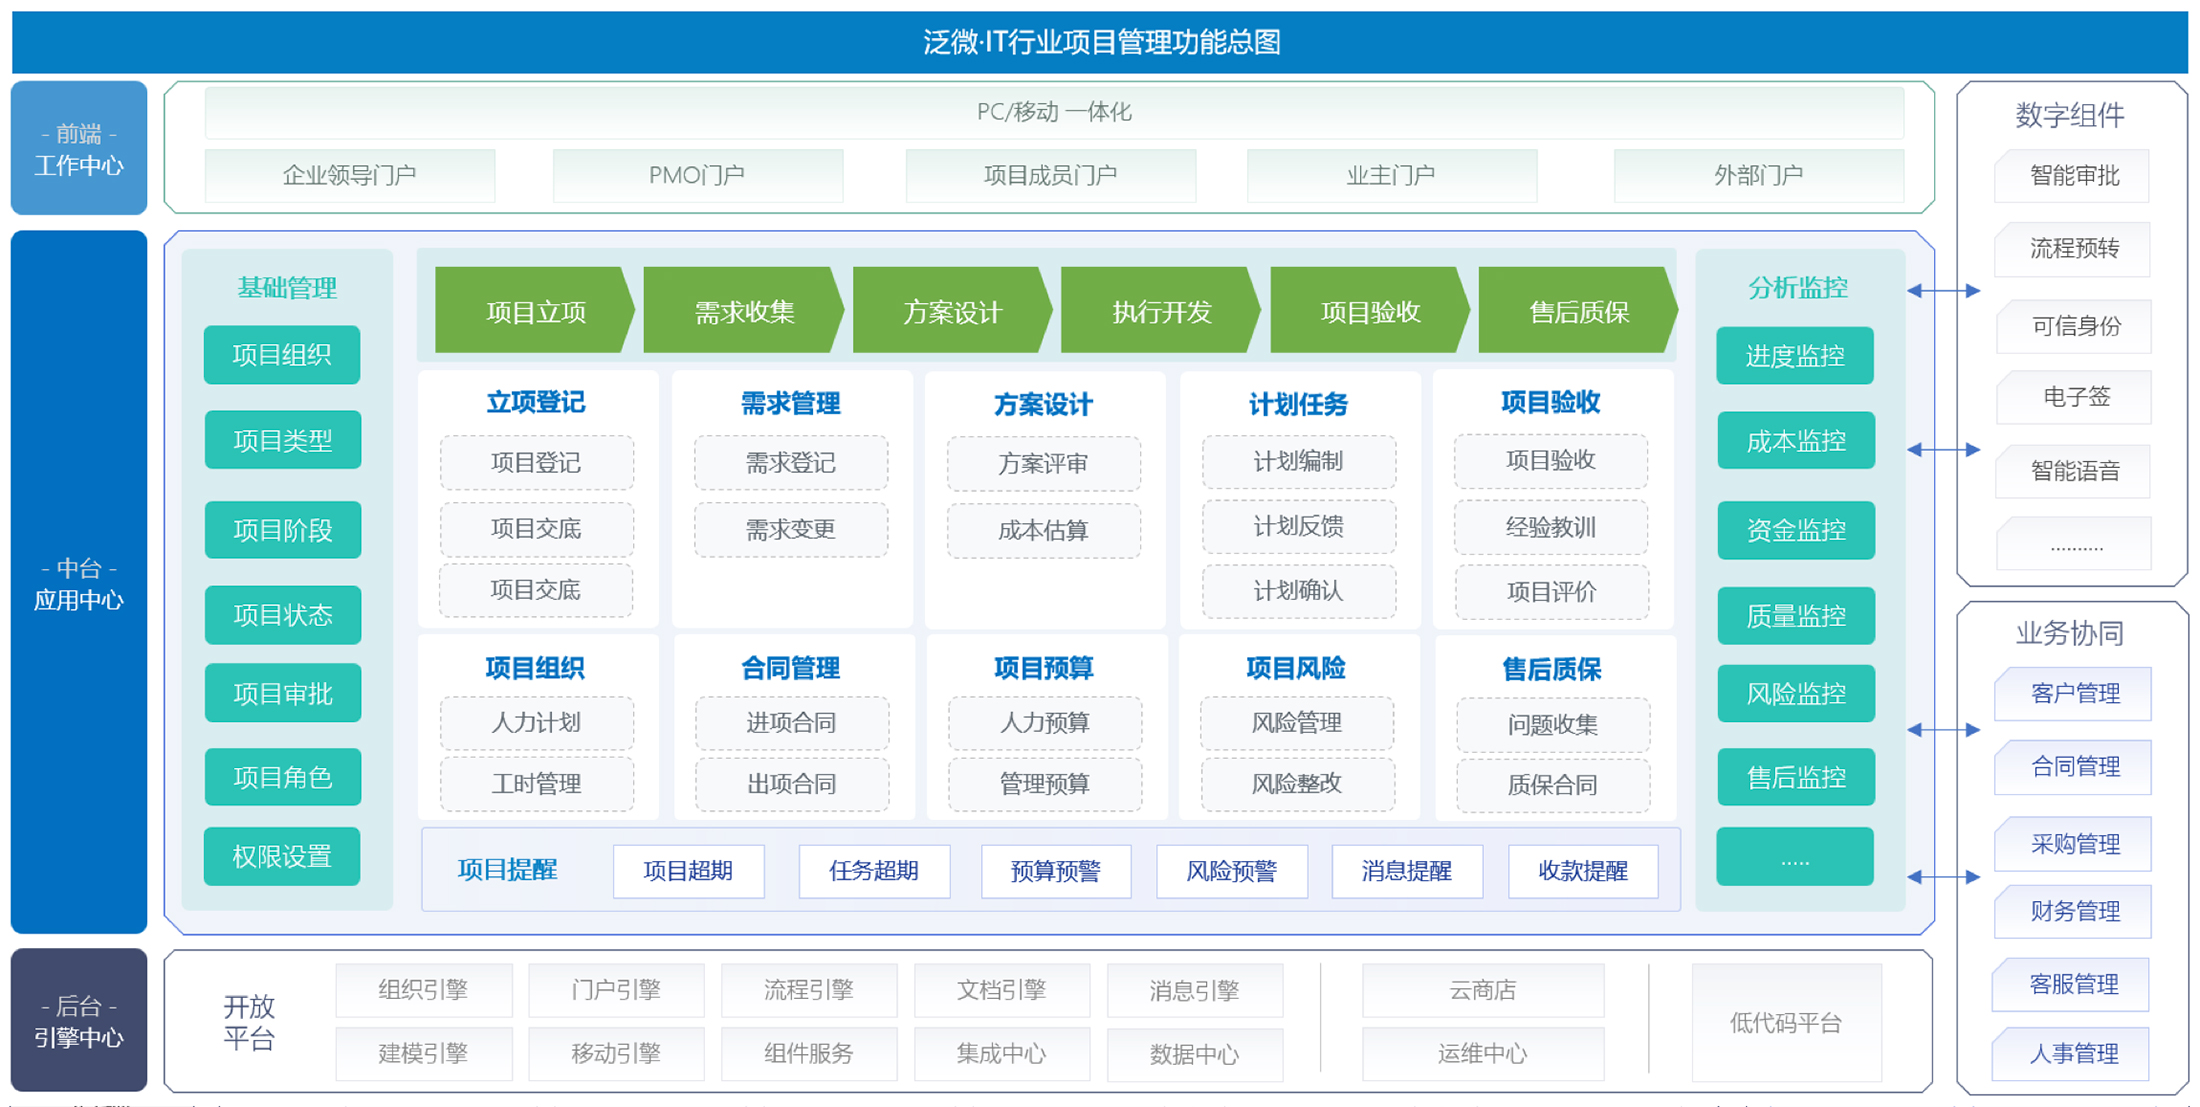Image resolution: width=2200 pixels, height=1107 pixels.
Task: Click the 进项合同 box under 合同管理
Action: point(791,723)
